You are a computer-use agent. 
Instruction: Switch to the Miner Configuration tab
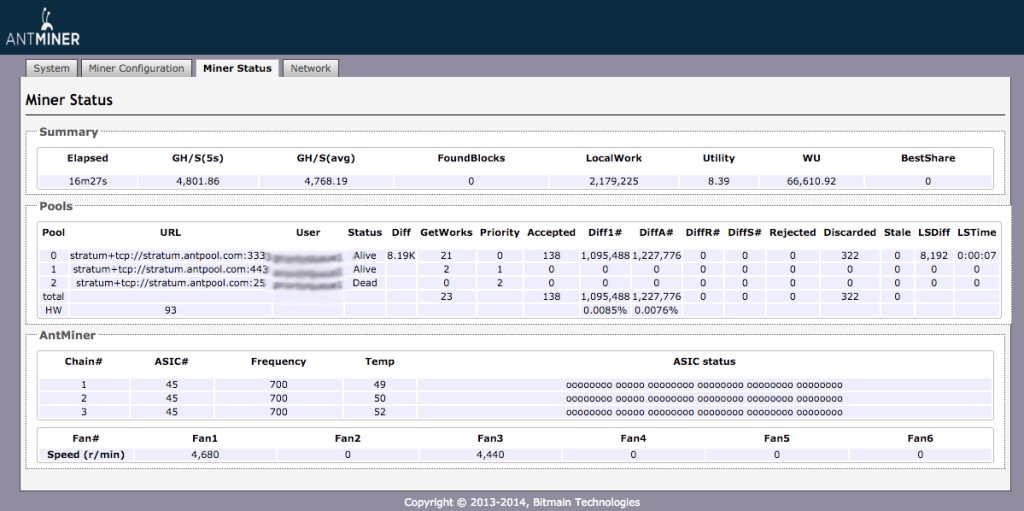[136, 69]
